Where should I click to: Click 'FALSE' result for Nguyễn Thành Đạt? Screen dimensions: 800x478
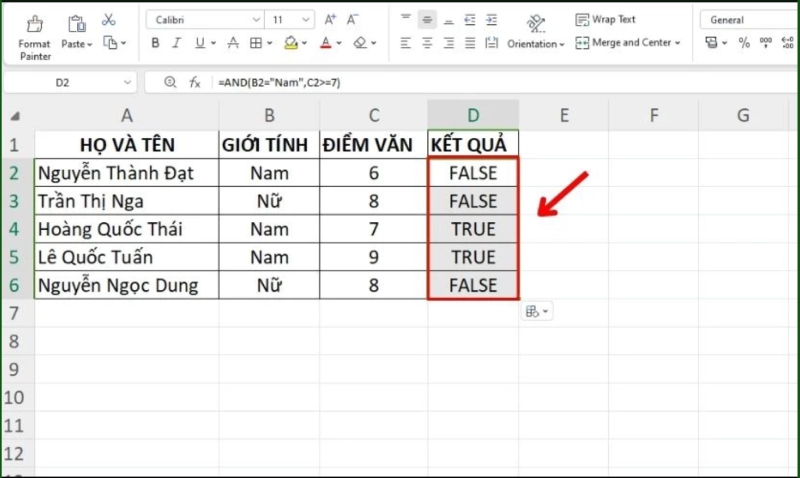(473, 173)
